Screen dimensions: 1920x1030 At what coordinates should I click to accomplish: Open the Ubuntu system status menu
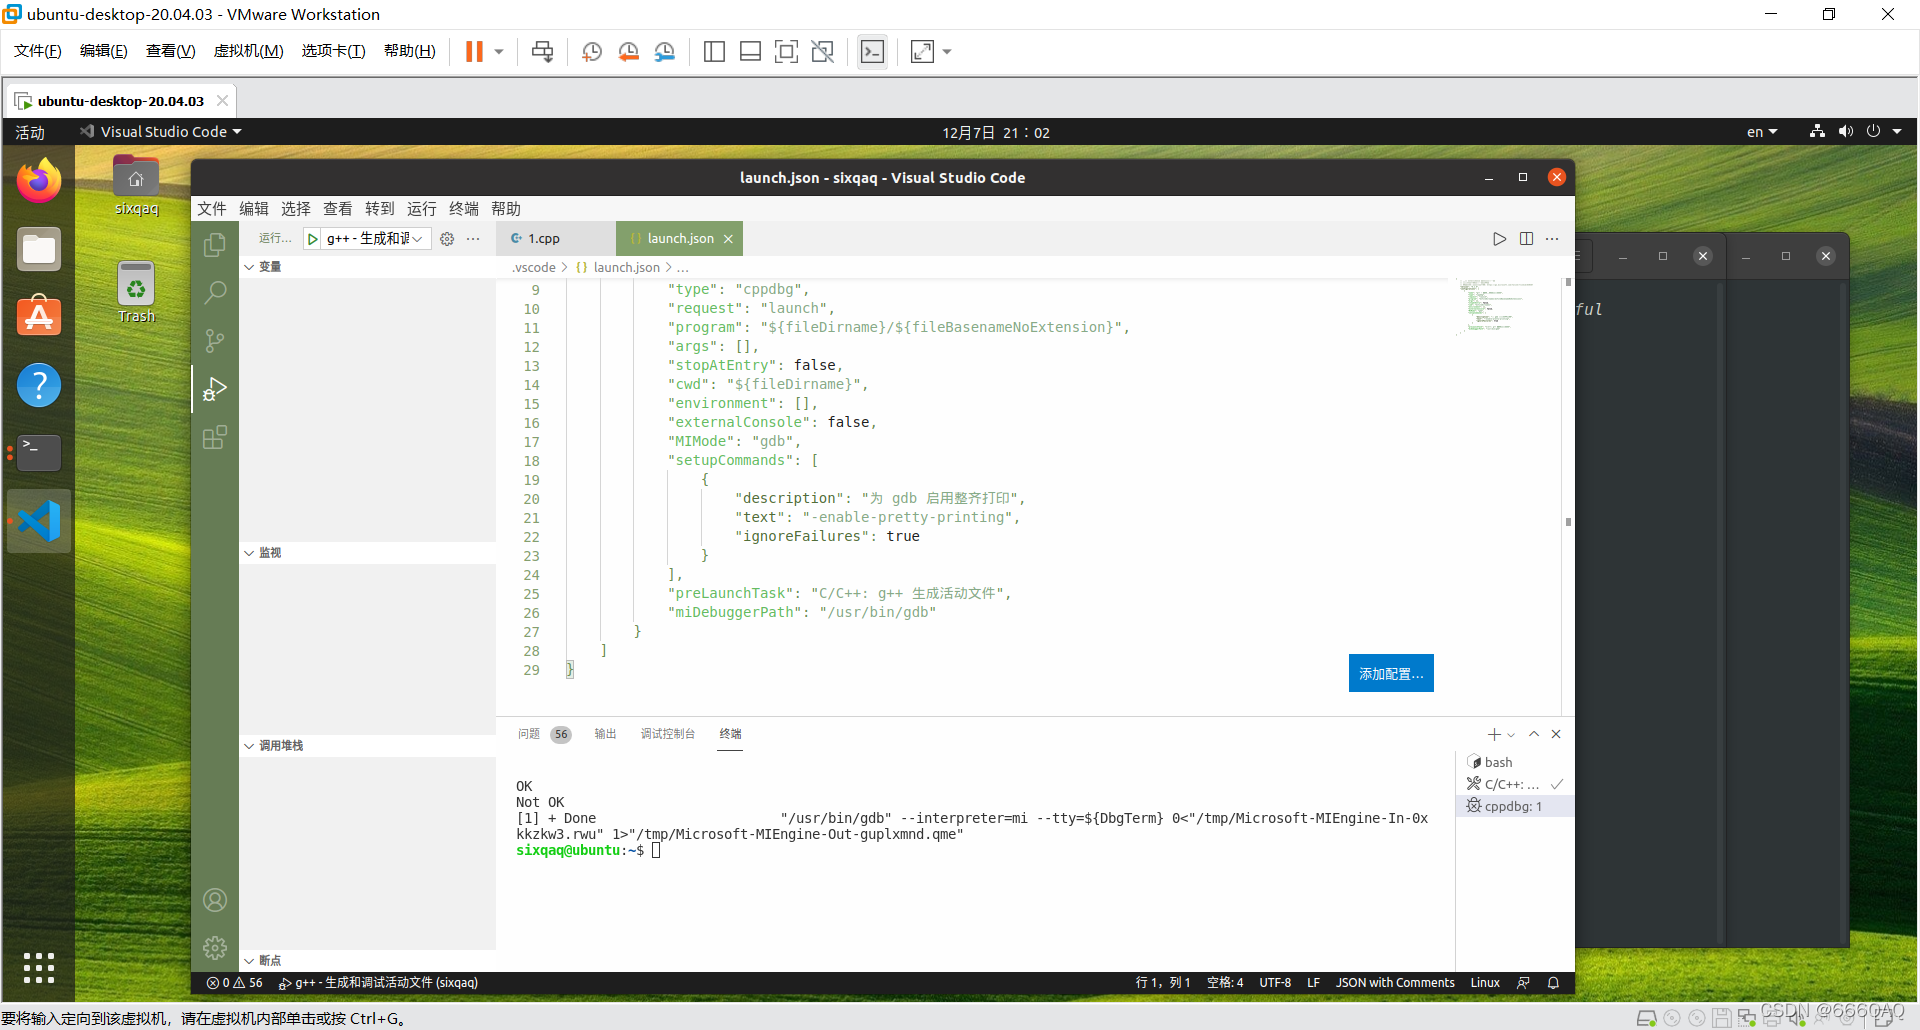tap(1855, 132)
